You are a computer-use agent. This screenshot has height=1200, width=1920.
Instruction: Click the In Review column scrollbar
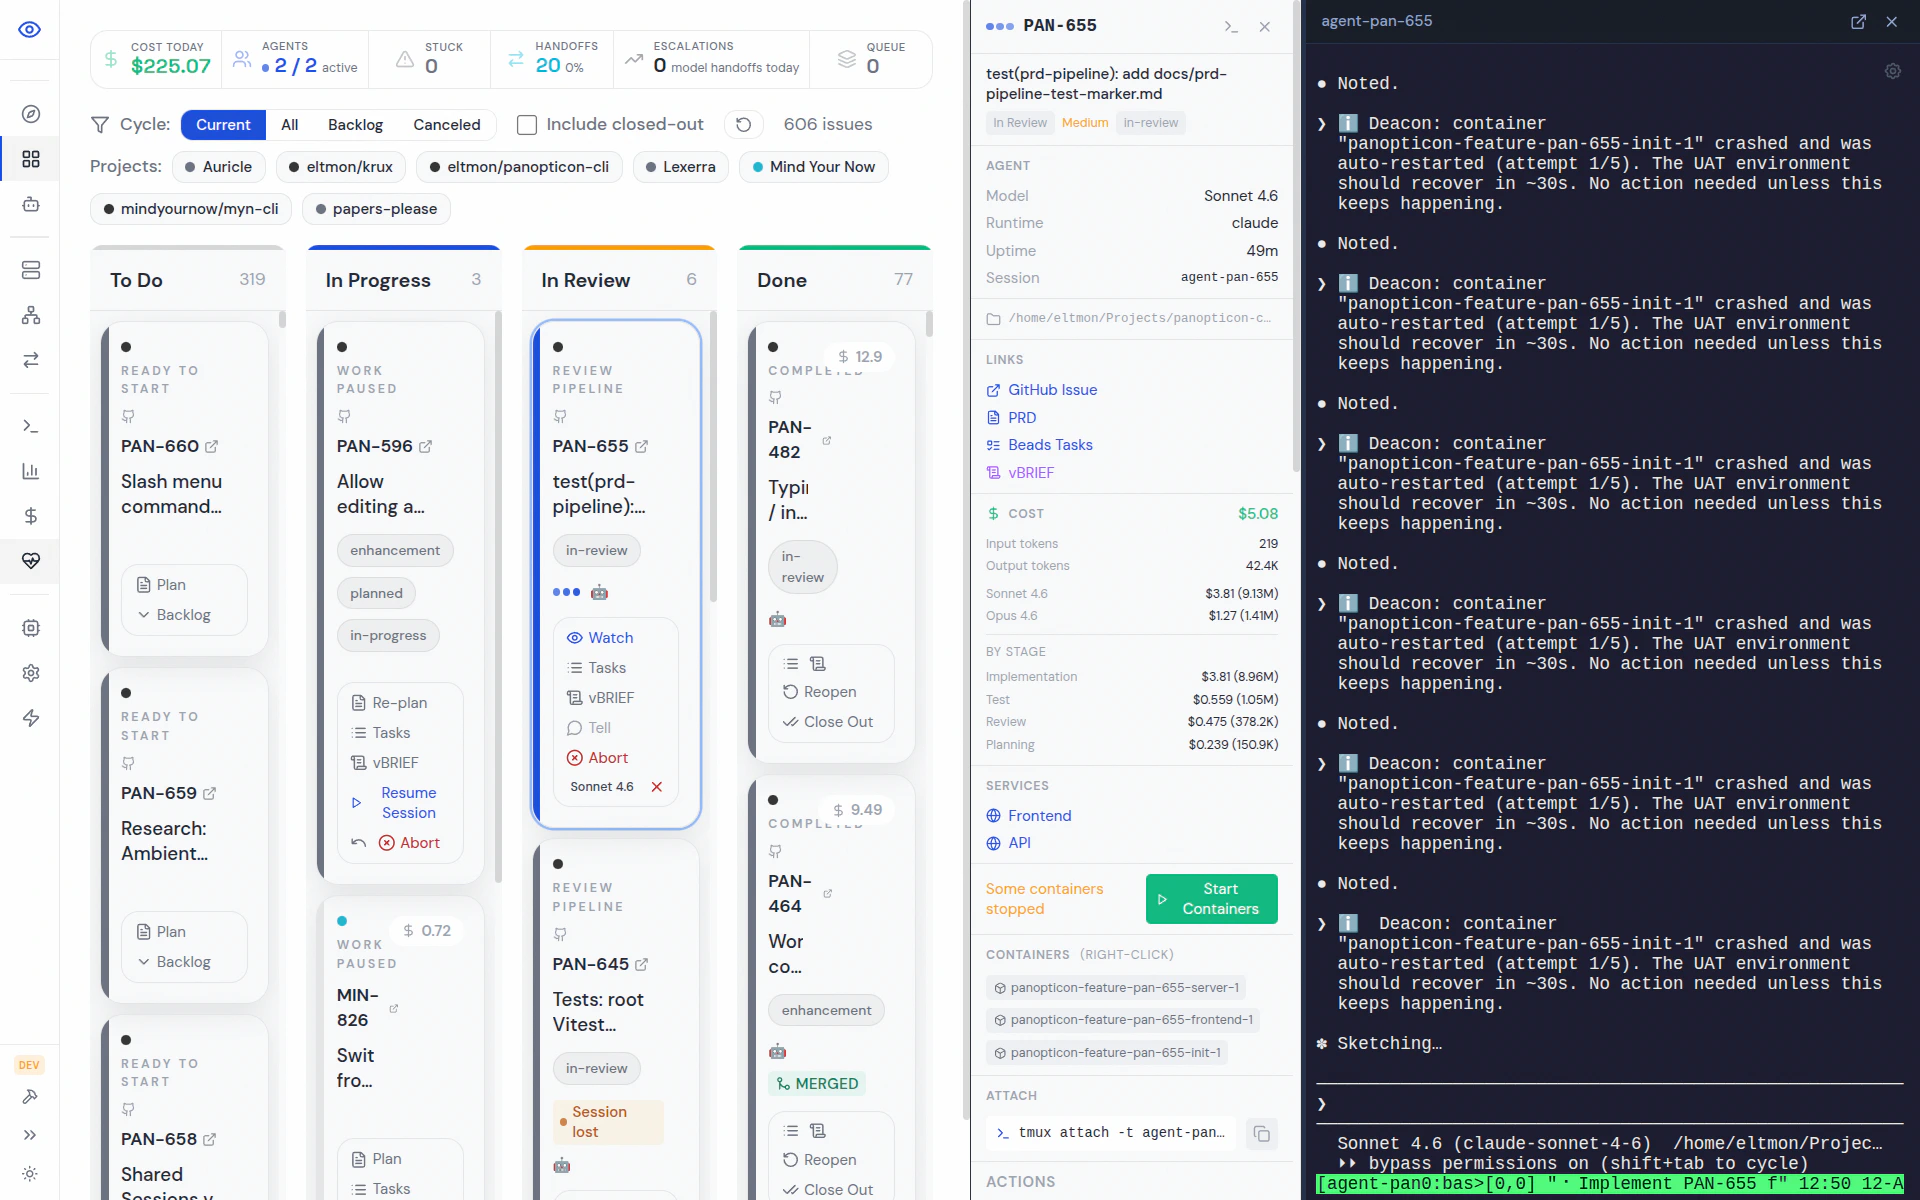tap(713, 455)
